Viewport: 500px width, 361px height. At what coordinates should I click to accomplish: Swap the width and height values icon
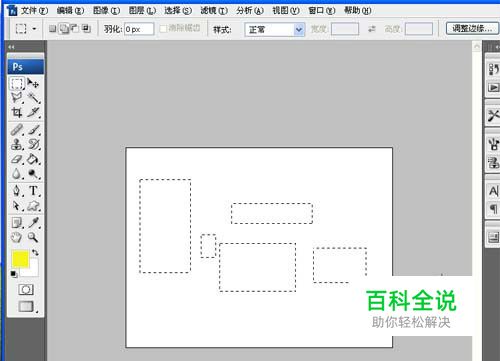pos(372,29)
